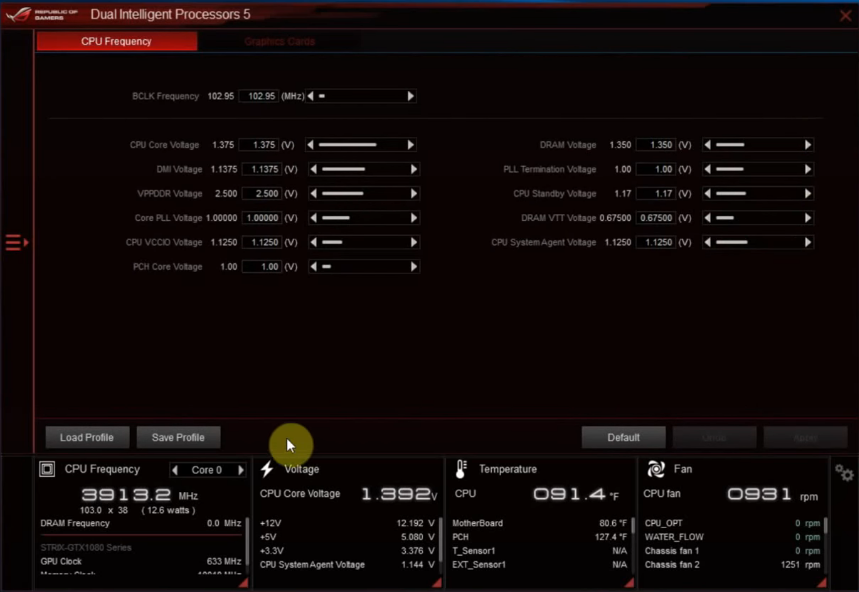Switch to next core after Core 0
859x592 pixels.
point(240,470)
